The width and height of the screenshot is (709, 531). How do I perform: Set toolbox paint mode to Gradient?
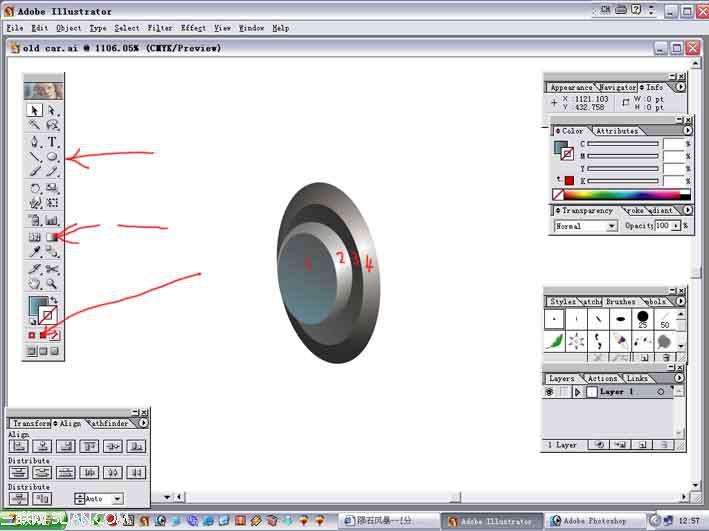(x=43, y=336)
